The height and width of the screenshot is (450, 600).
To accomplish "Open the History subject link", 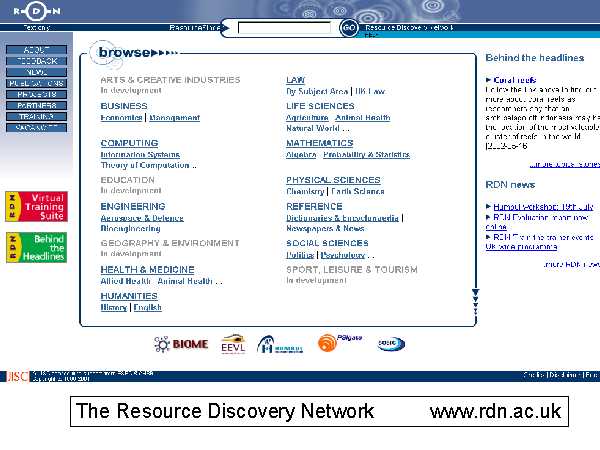I will tap(114, 307).
